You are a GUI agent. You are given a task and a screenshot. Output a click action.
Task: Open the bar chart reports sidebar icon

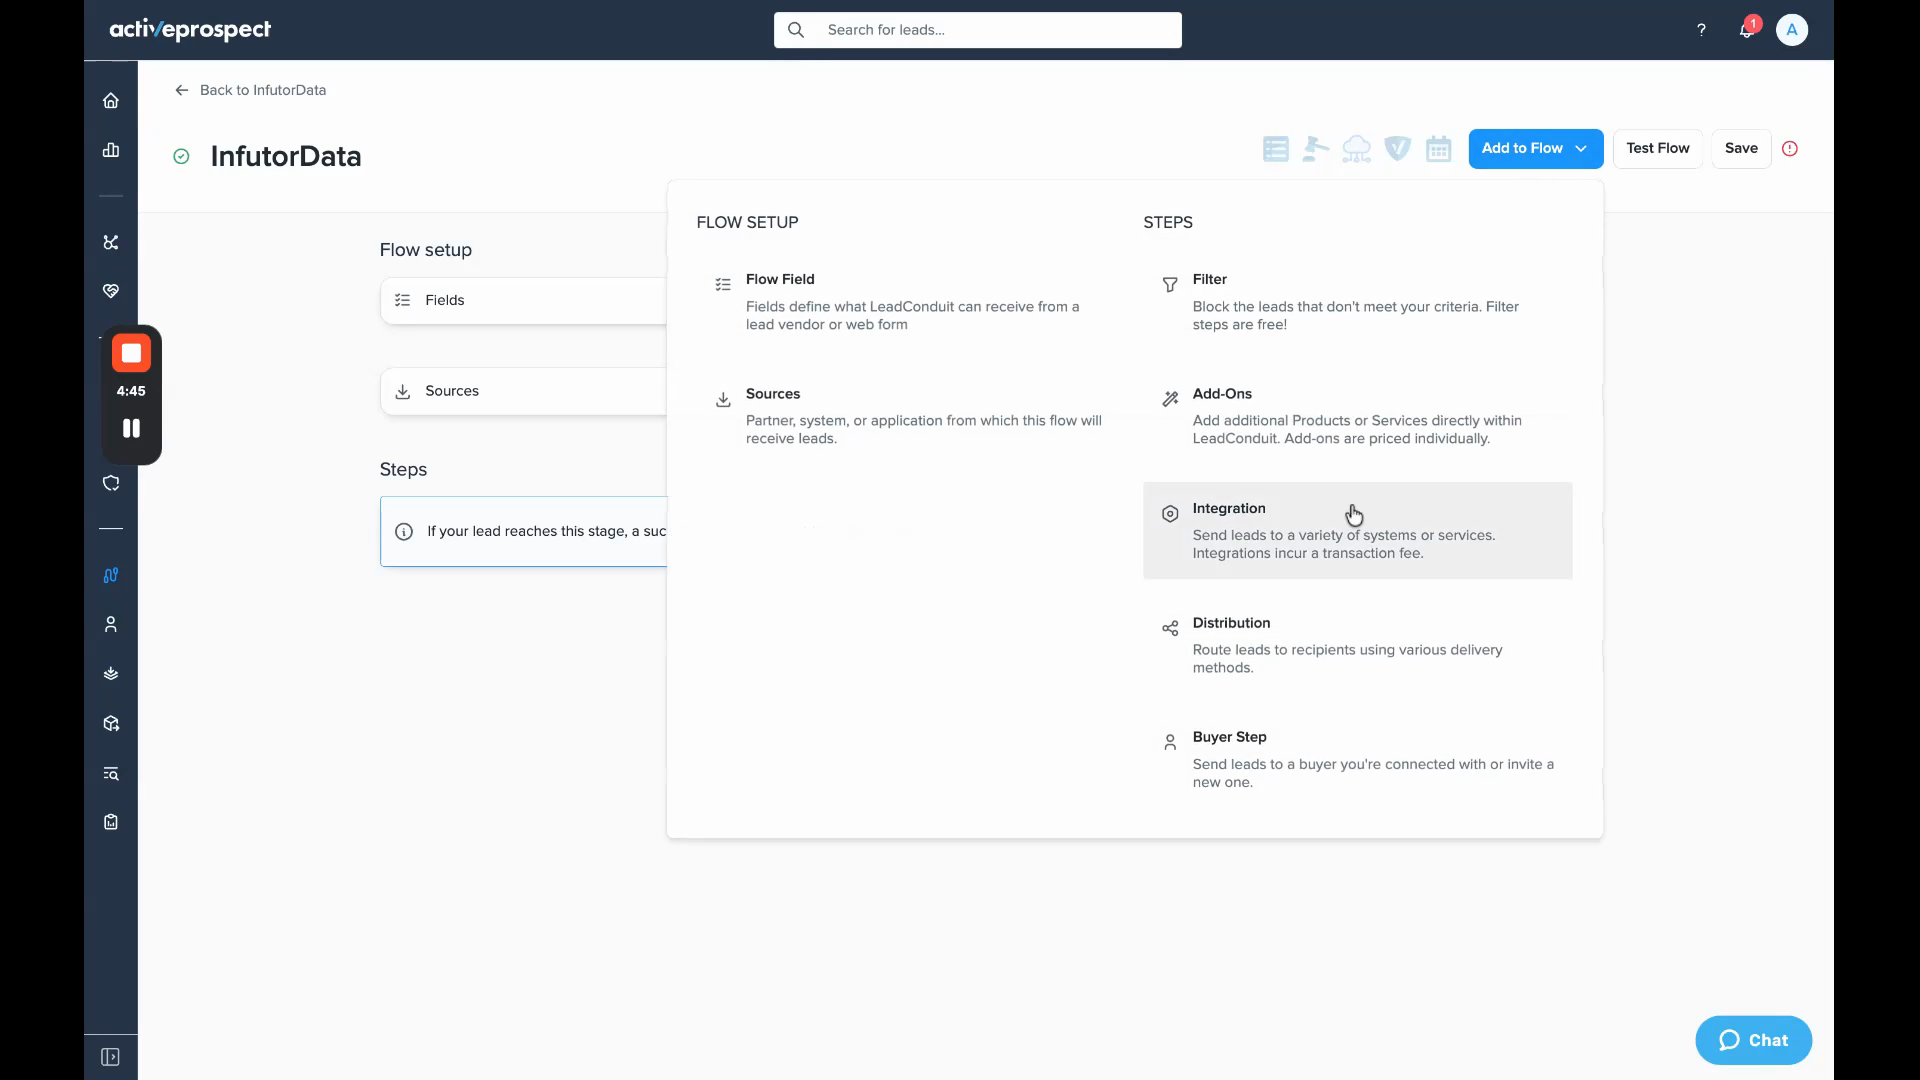tap(111, 150)
